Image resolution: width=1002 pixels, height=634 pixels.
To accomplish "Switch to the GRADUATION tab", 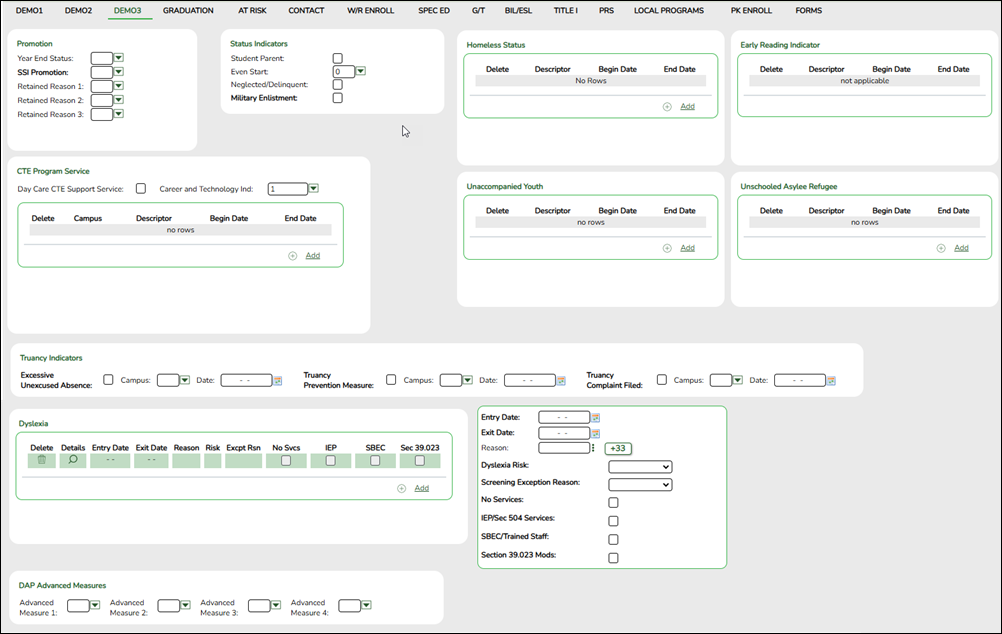I will click(188, 10).
